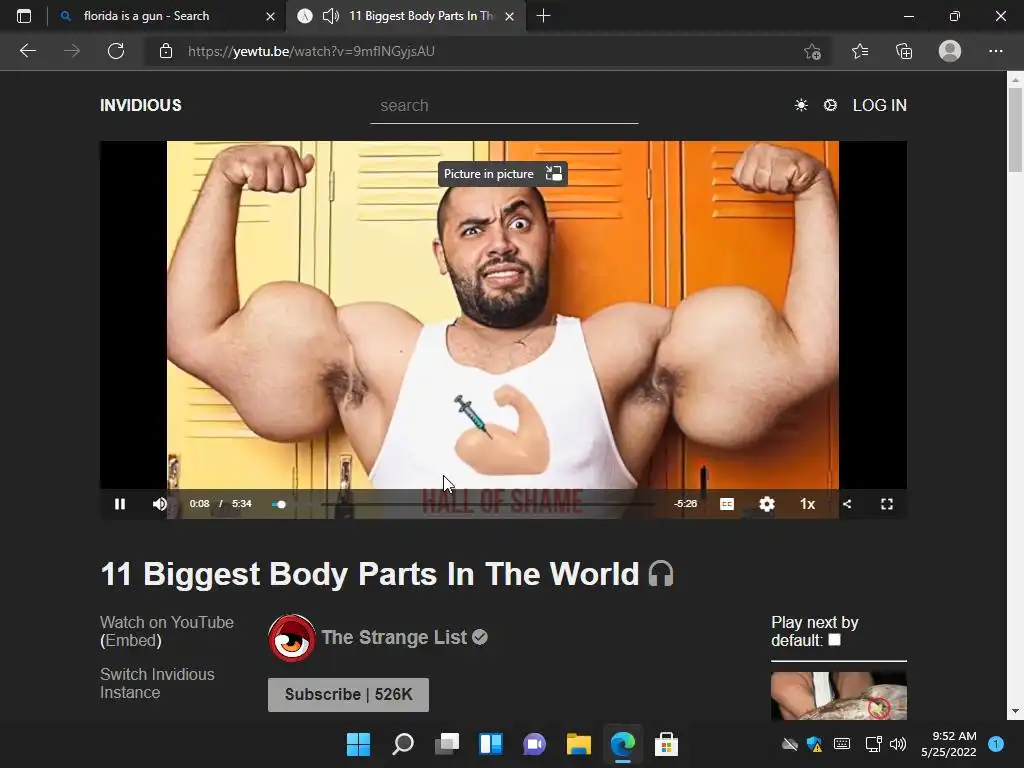Open the Windows Start menu
Viewport: 1024px width, 768px height.
(359, 744)
